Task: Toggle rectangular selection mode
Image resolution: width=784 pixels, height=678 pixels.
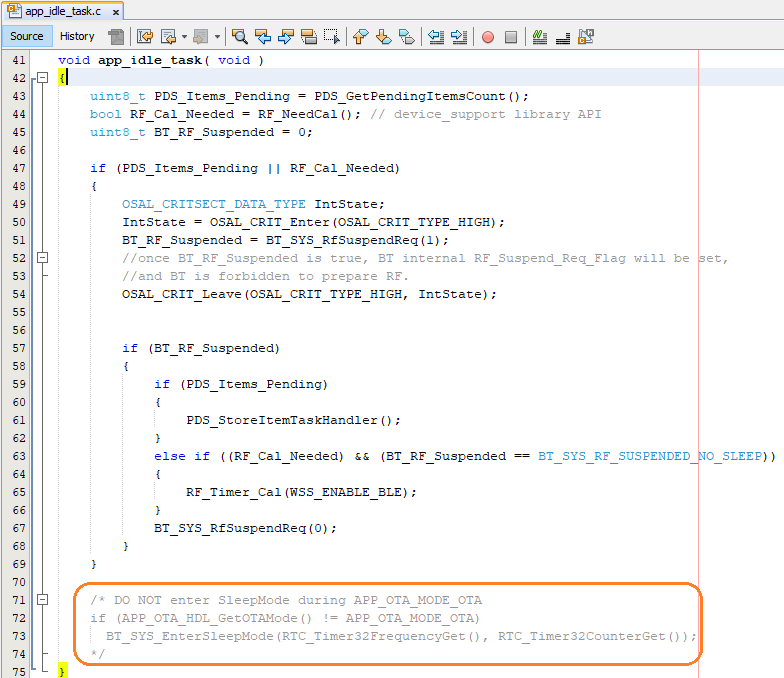Action: click(x=332, y=37)
